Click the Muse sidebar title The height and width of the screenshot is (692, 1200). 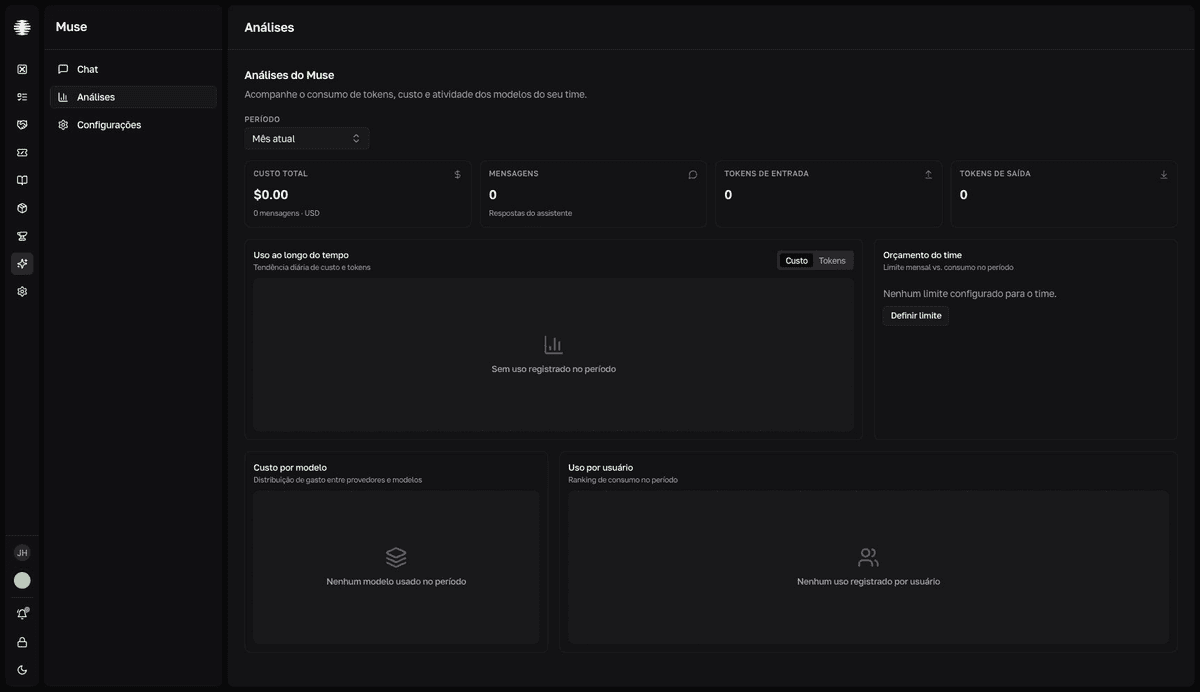71,27
